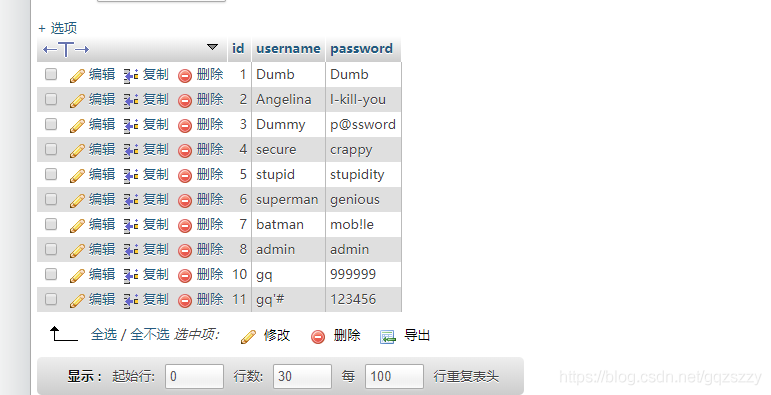Image resolution: width=771 pixels, height=395 pixels.
Task: Click the copy icon for Dummy row
Action: 130,126
